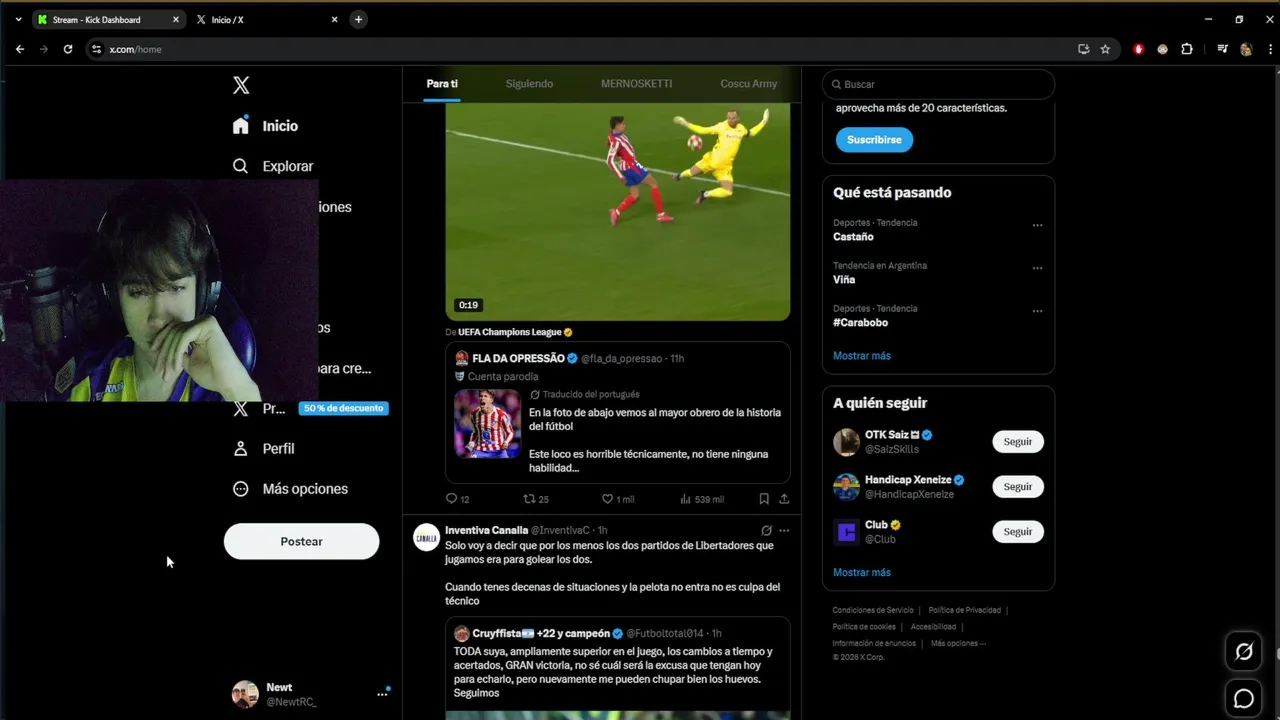Screen dimensions: 1280x720
Task: Open options for Viña trend
Action: click(x=1037, y=268)
